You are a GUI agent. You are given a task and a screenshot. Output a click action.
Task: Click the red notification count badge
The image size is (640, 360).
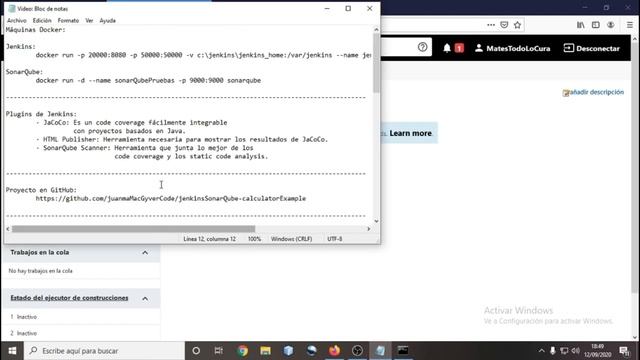click(x=459, y=48)
